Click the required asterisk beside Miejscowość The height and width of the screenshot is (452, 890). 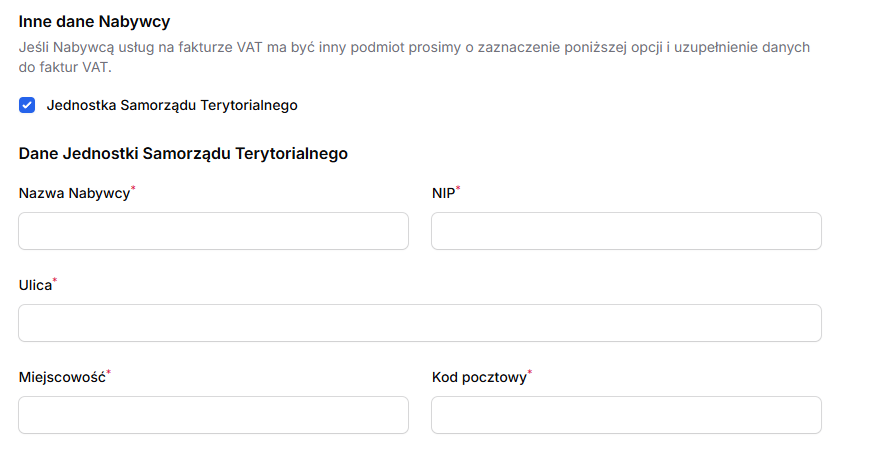109,374
